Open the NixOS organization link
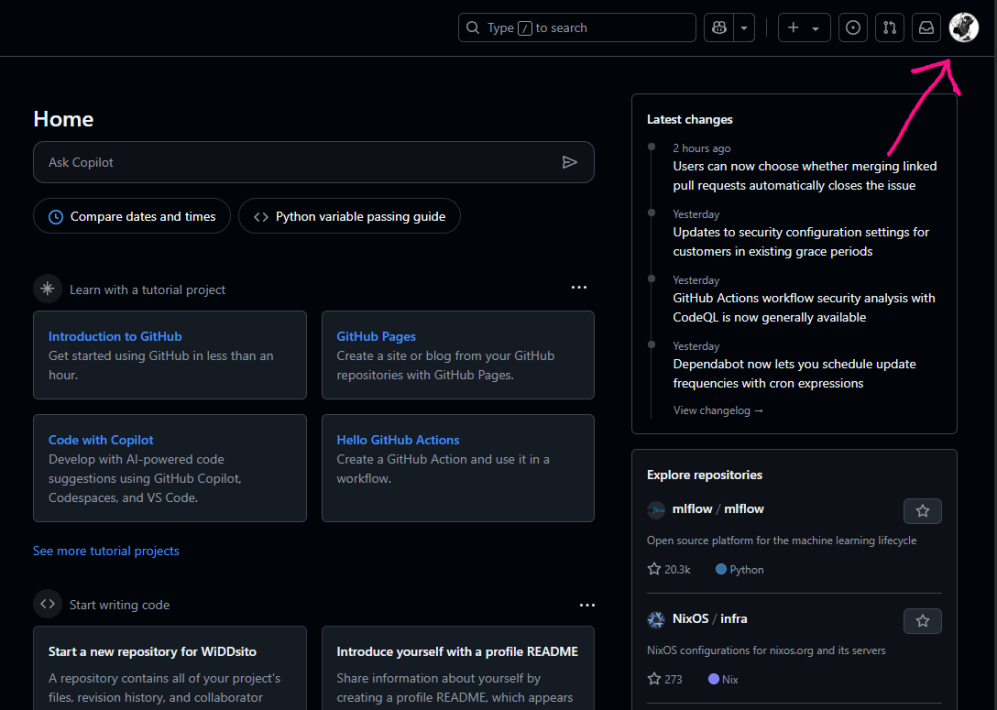997x710 pixels. click(690, 619)
